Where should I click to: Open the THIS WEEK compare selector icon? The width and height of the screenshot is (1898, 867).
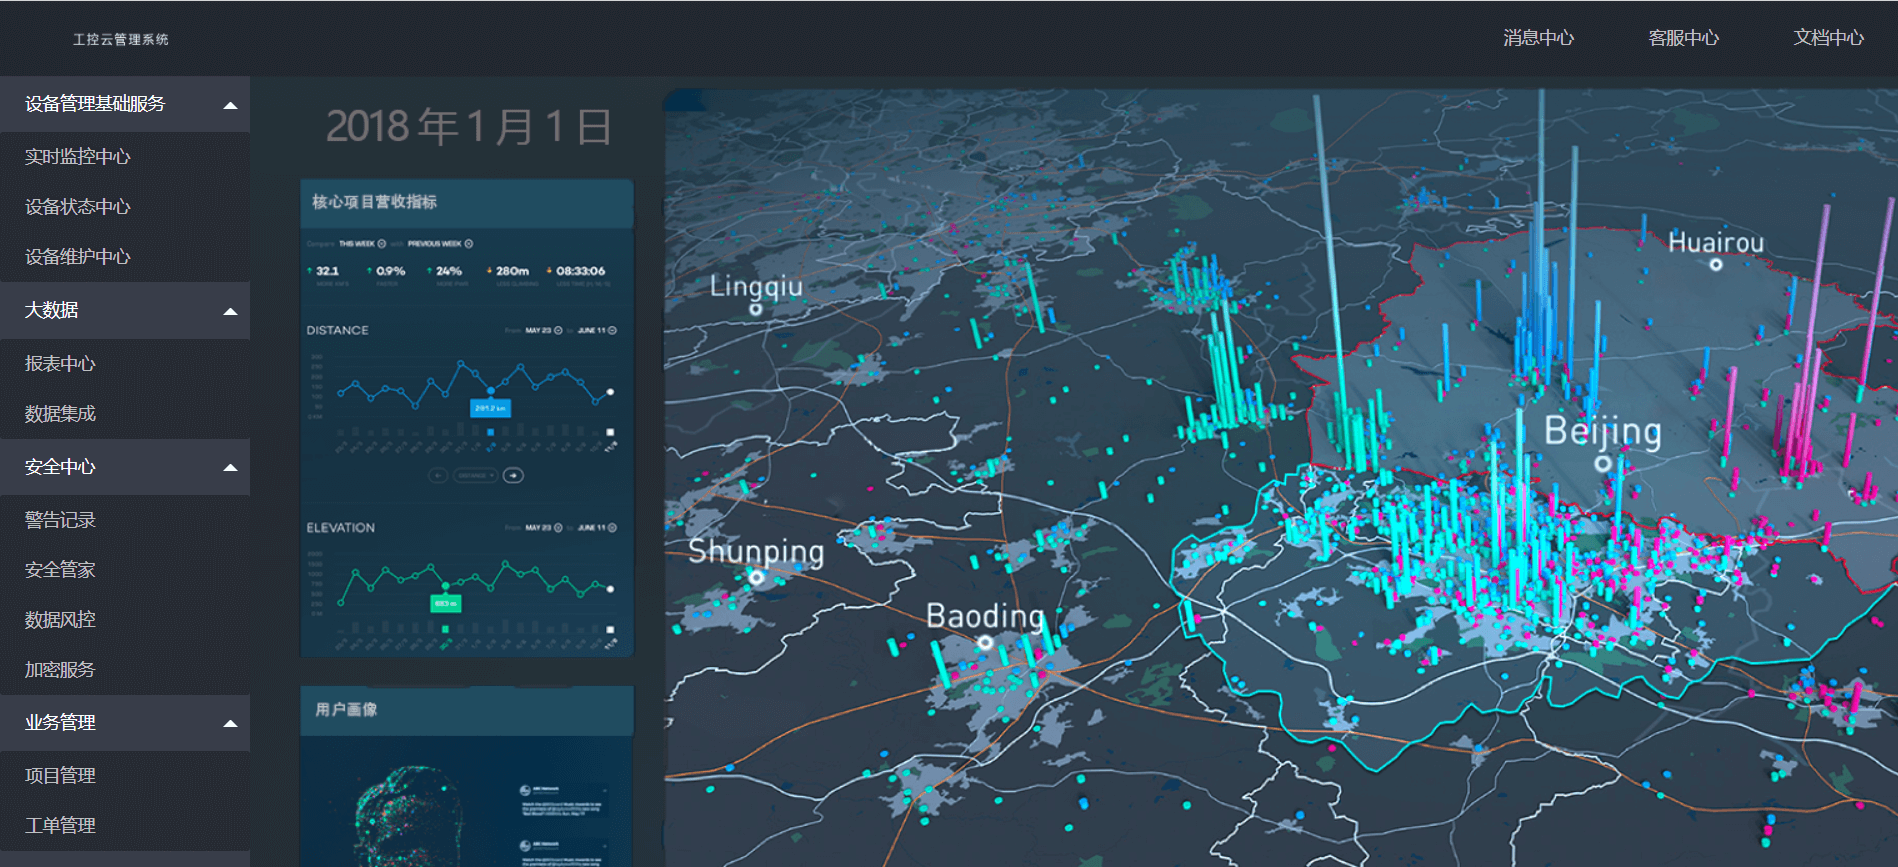click(x=382, y=244)
